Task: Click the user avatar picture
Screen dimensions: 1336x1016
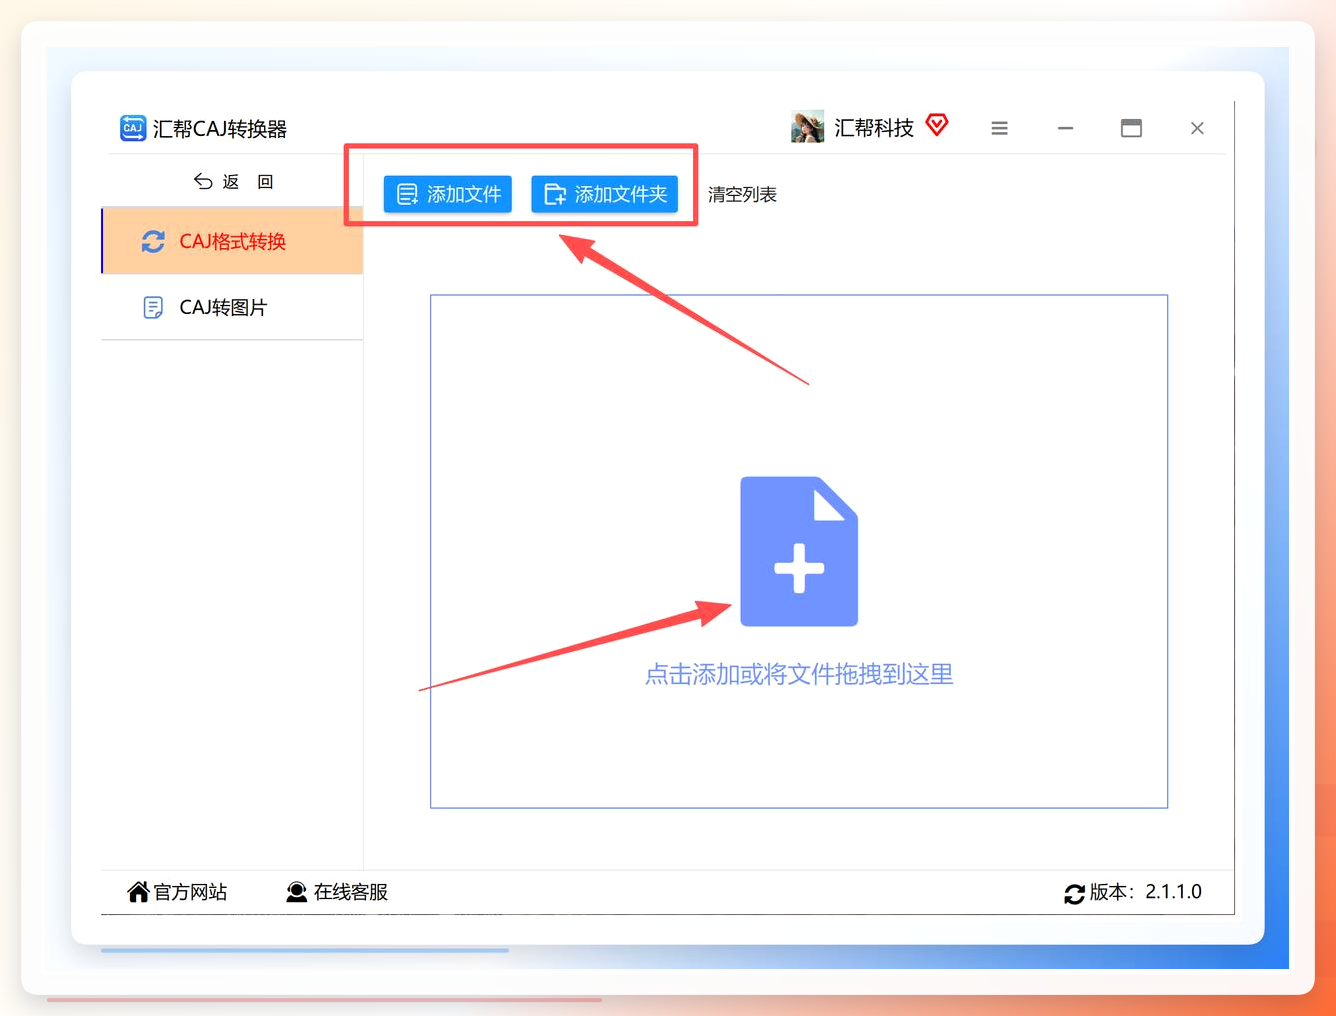Action: coord(808,127)
